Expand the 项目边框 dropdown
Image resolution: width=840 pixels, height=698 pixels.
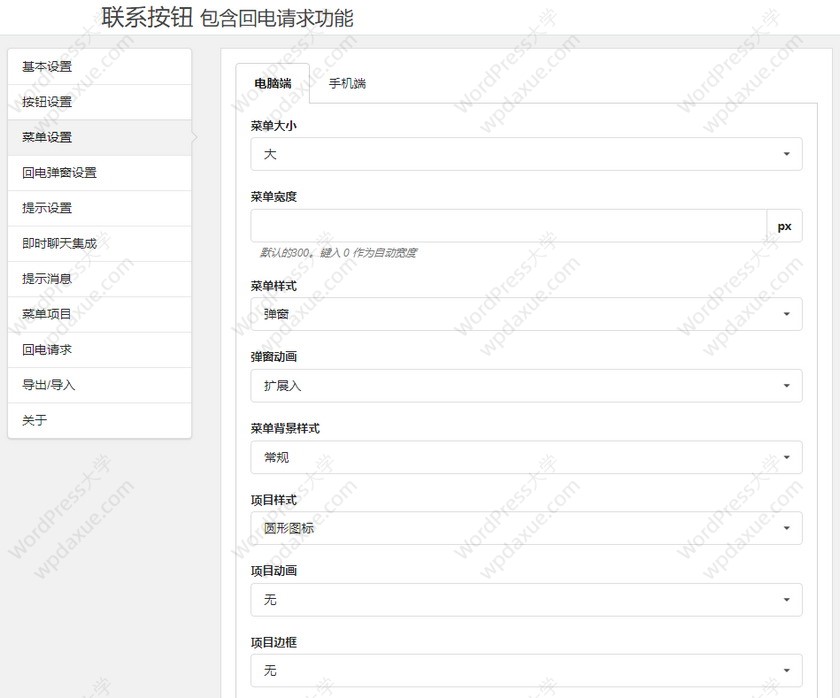(x=526, y=671)
